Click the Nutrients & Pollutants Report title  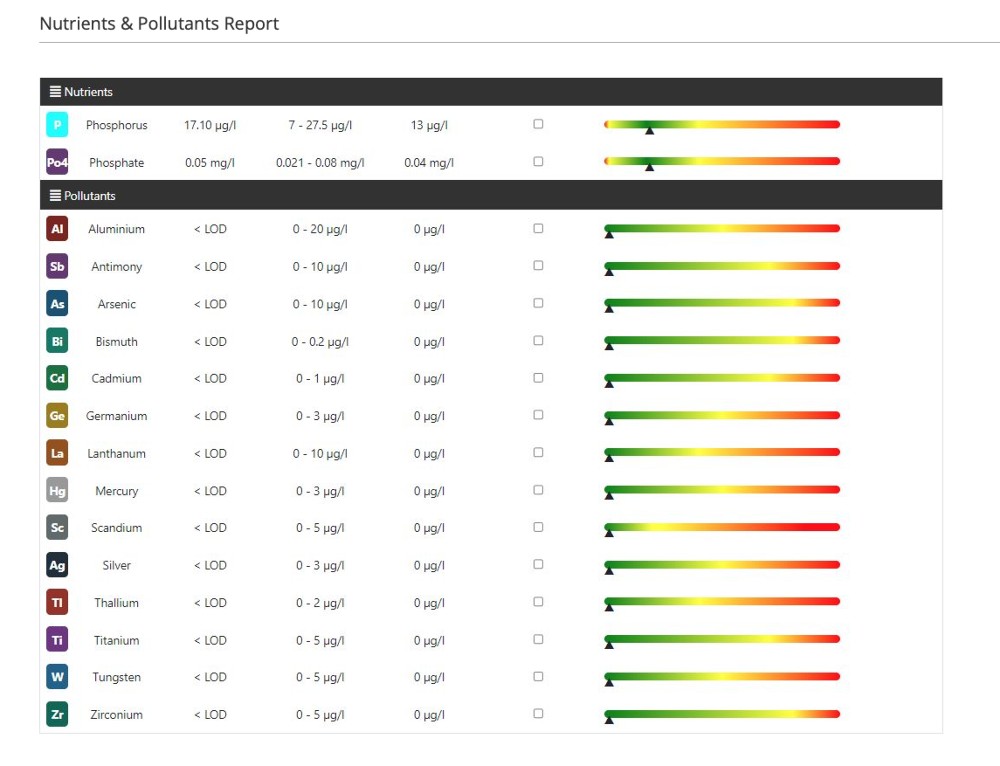click(158, 23)
